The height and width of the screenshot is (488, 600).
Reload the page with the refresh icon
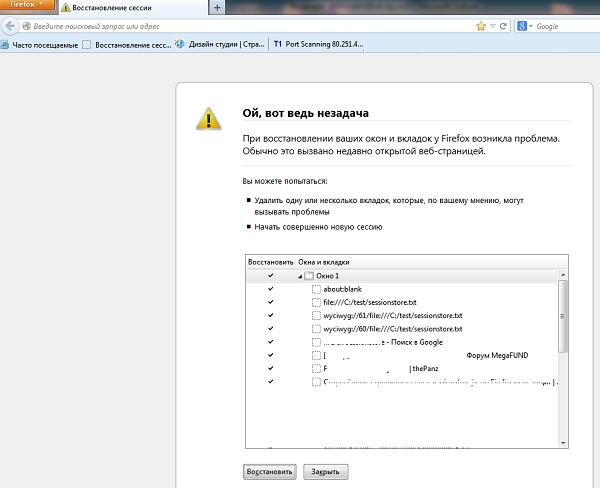point(503,26)
